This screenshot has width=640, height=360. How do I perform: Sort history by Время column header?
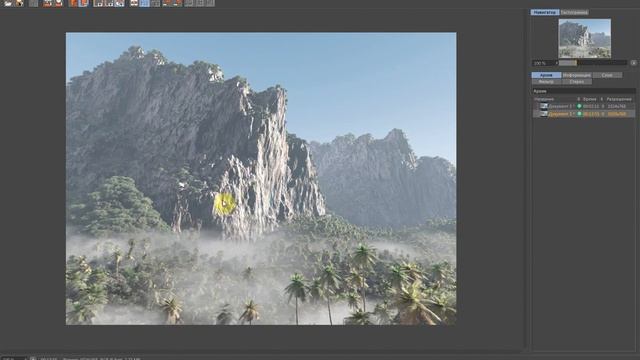coord(589,99)
